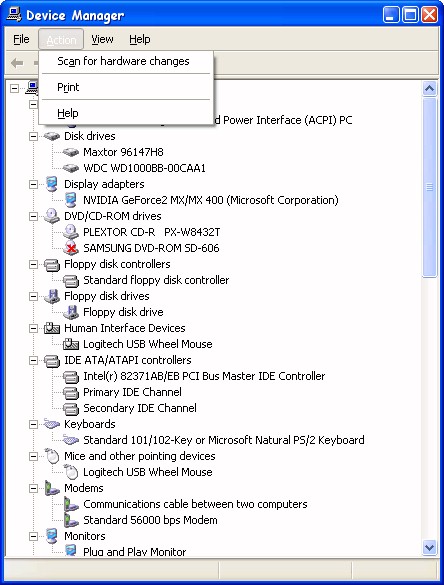Collapse the Monitors node
The image size is (444, 585).
coord(33,536)
